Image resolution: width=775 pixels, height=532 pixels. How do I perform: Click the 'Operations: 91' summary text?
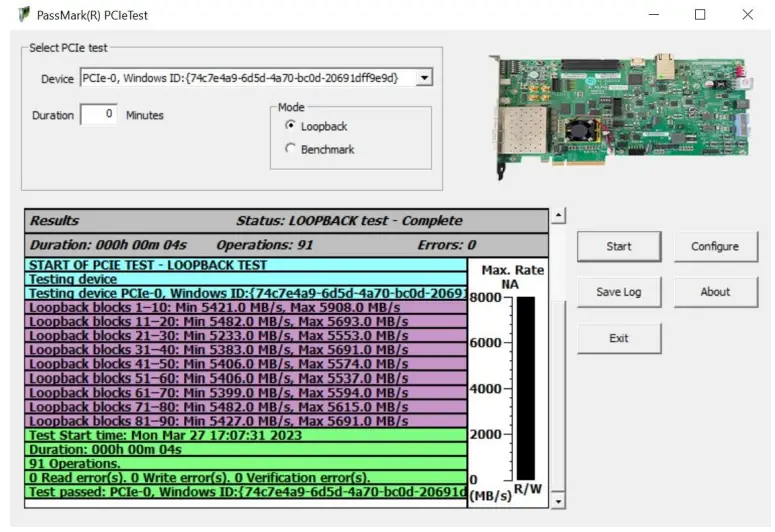click(265, 245)
